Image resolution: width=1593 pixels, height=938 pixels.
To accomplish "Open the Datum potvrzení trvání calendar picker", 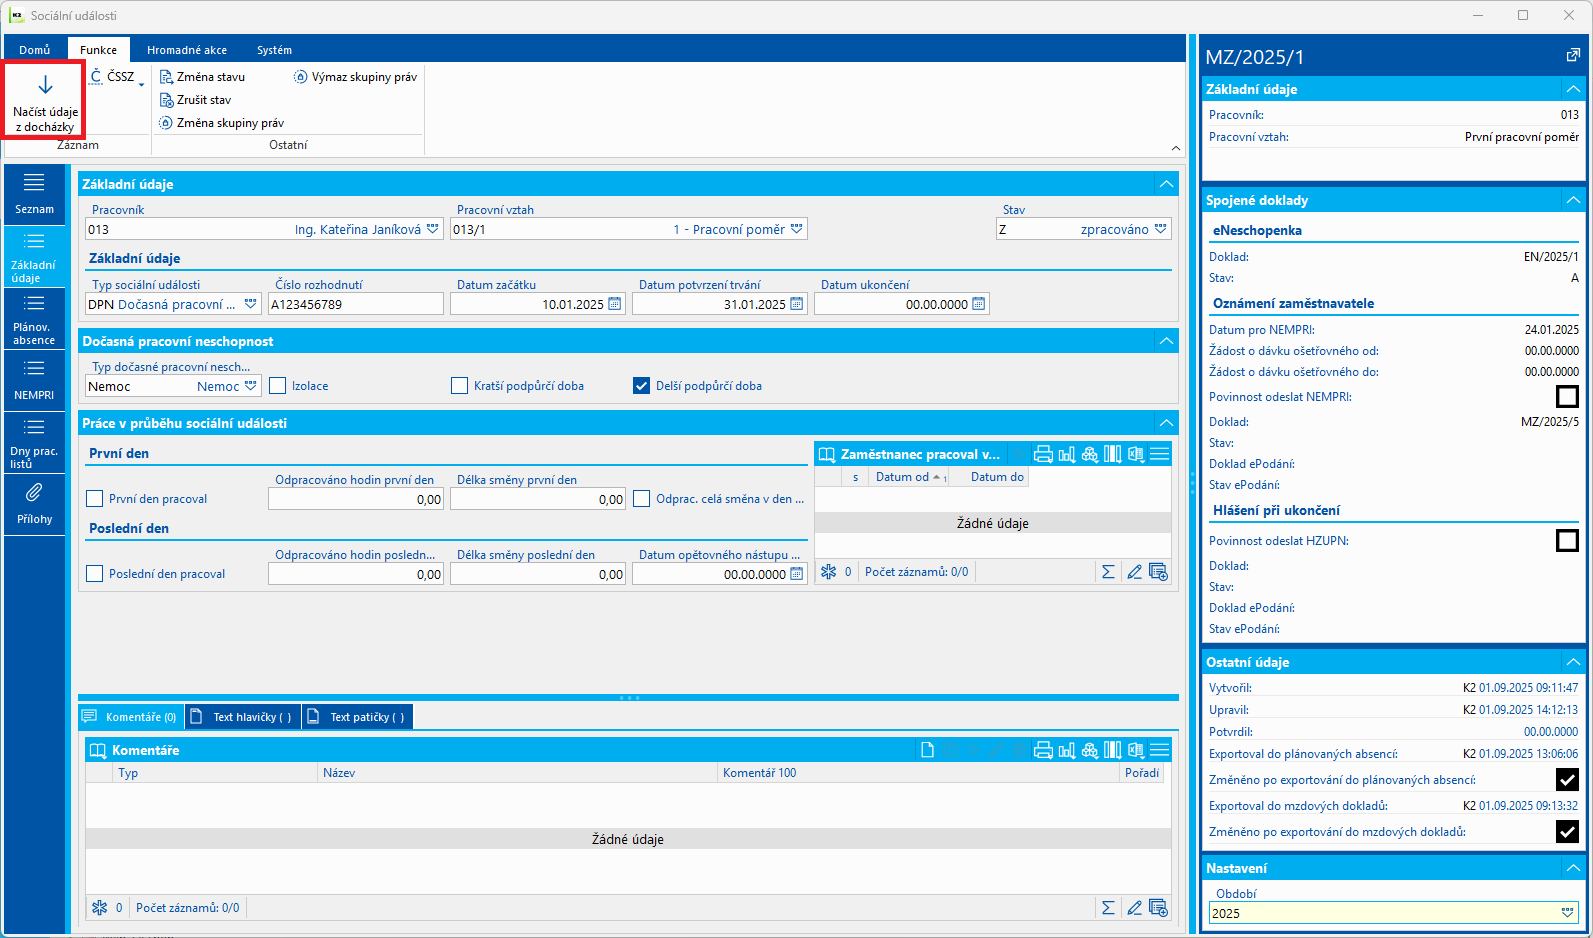I will [x=797, y=304].
